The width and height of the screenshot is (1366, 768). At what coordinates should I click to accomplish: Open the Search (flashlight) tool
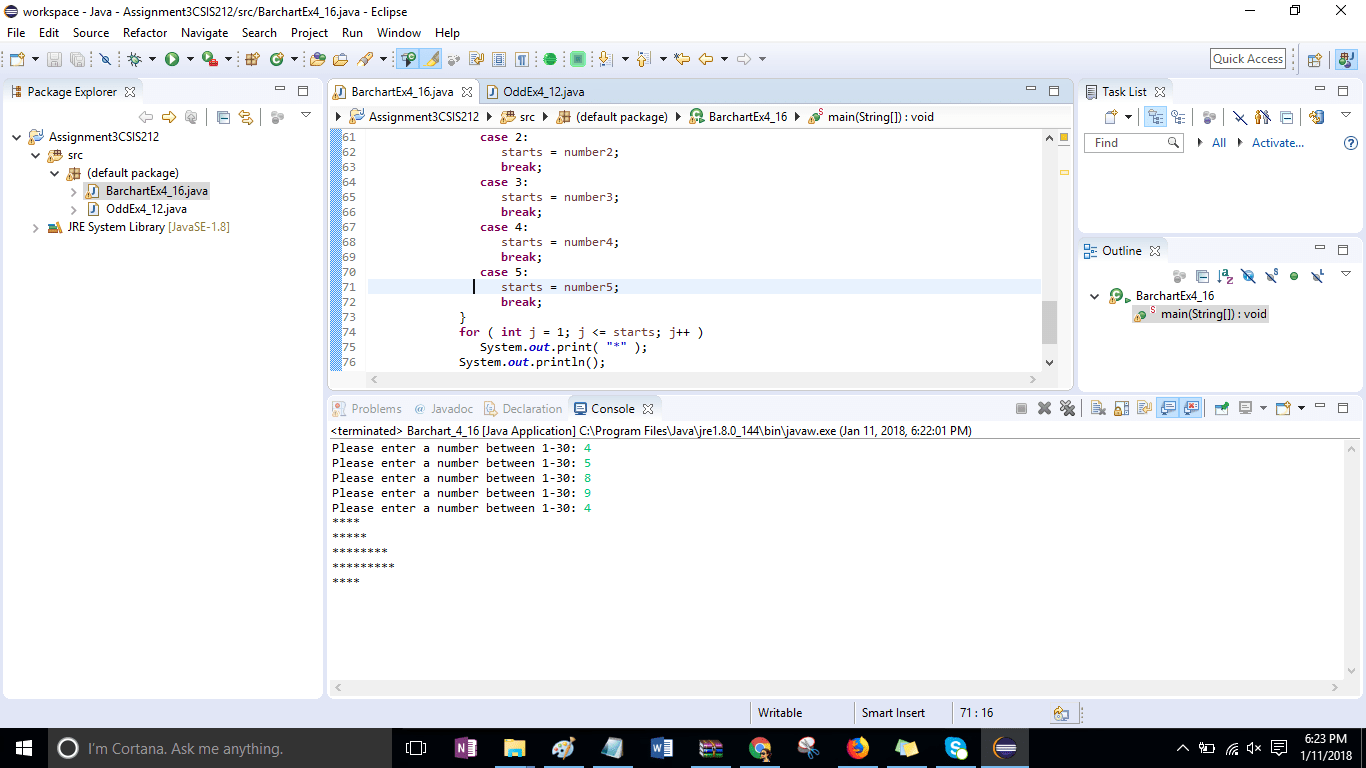[367, 58]
